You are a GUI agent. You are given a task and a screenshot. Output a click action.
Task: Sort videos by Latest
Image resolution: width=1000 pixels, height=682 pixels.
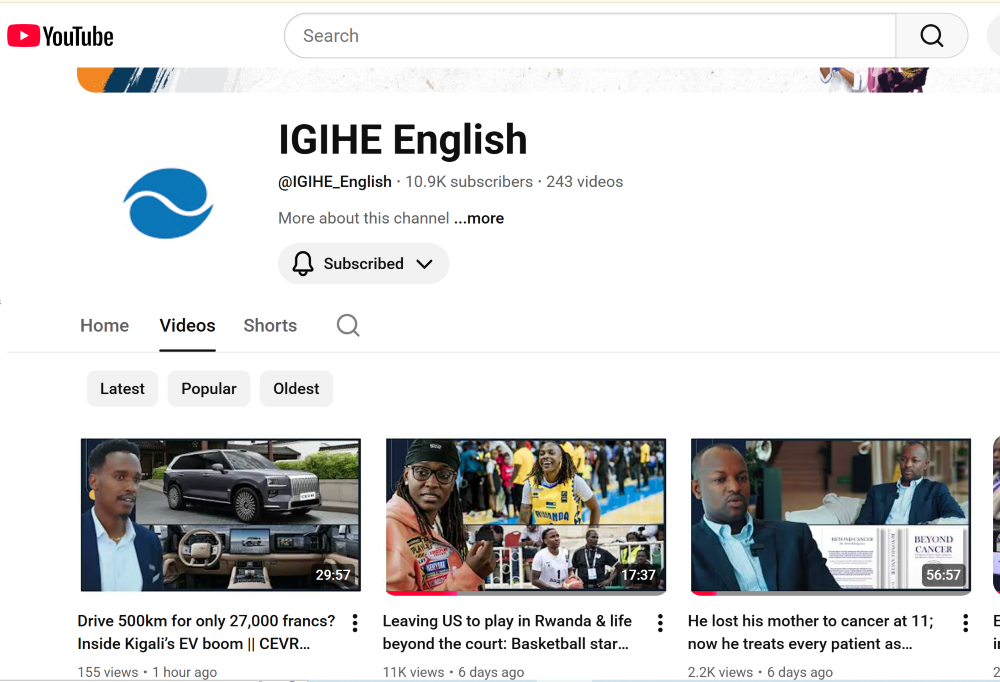(122, 389)
